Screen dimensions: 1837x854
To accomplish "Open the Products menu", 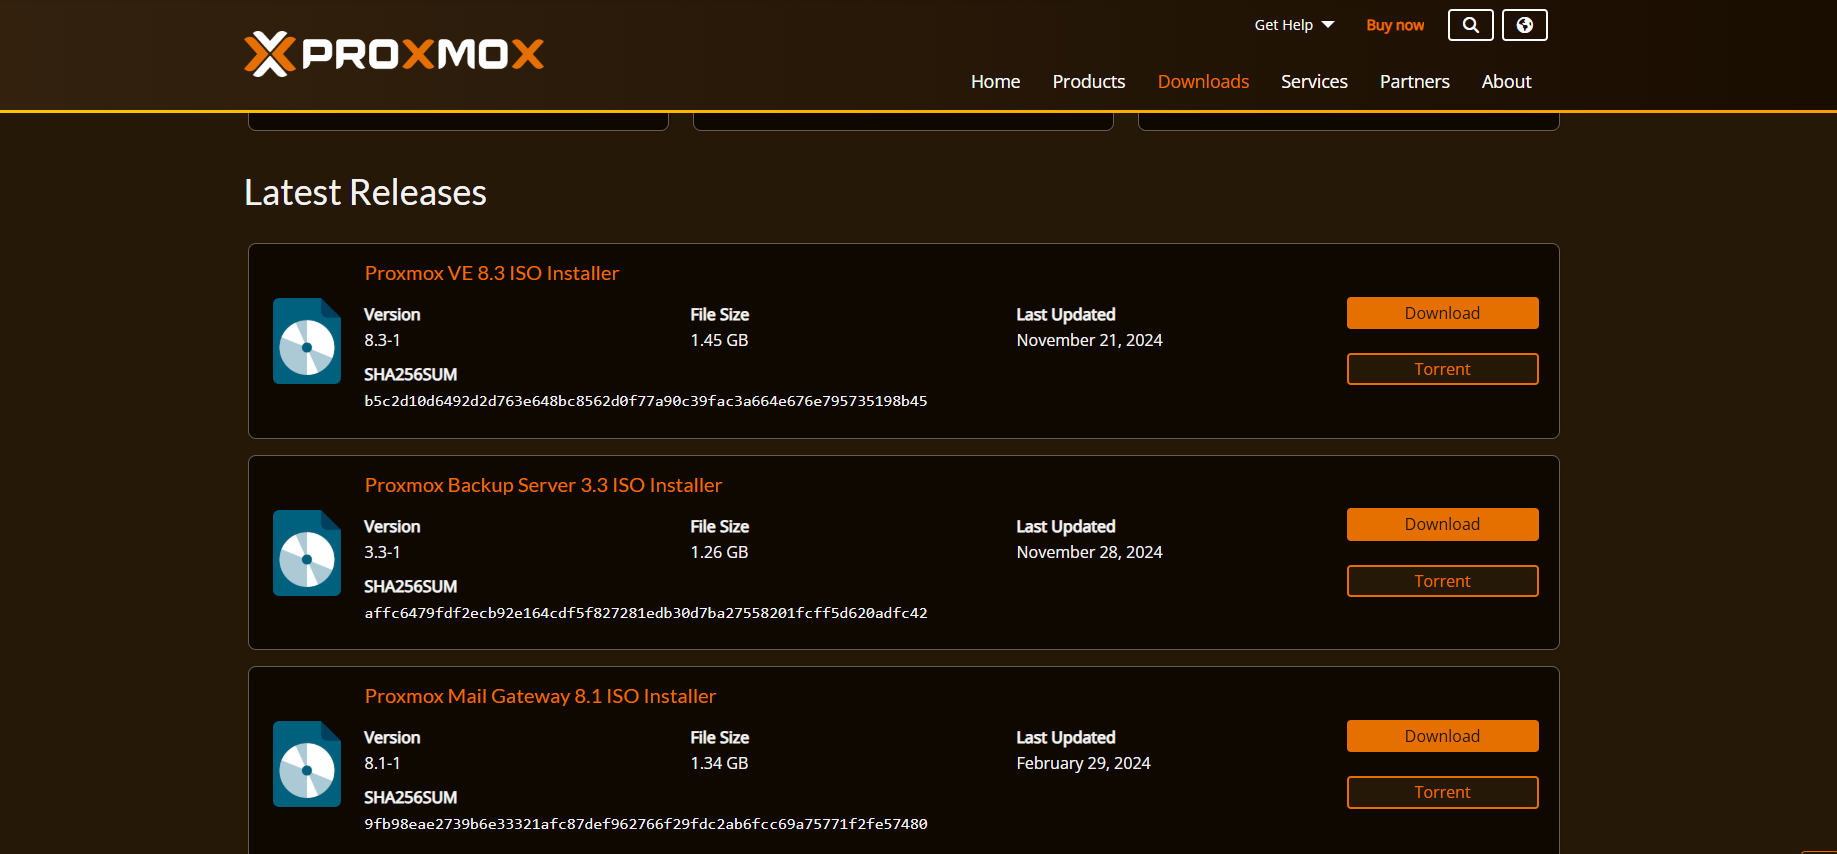I will [1088, 82].
